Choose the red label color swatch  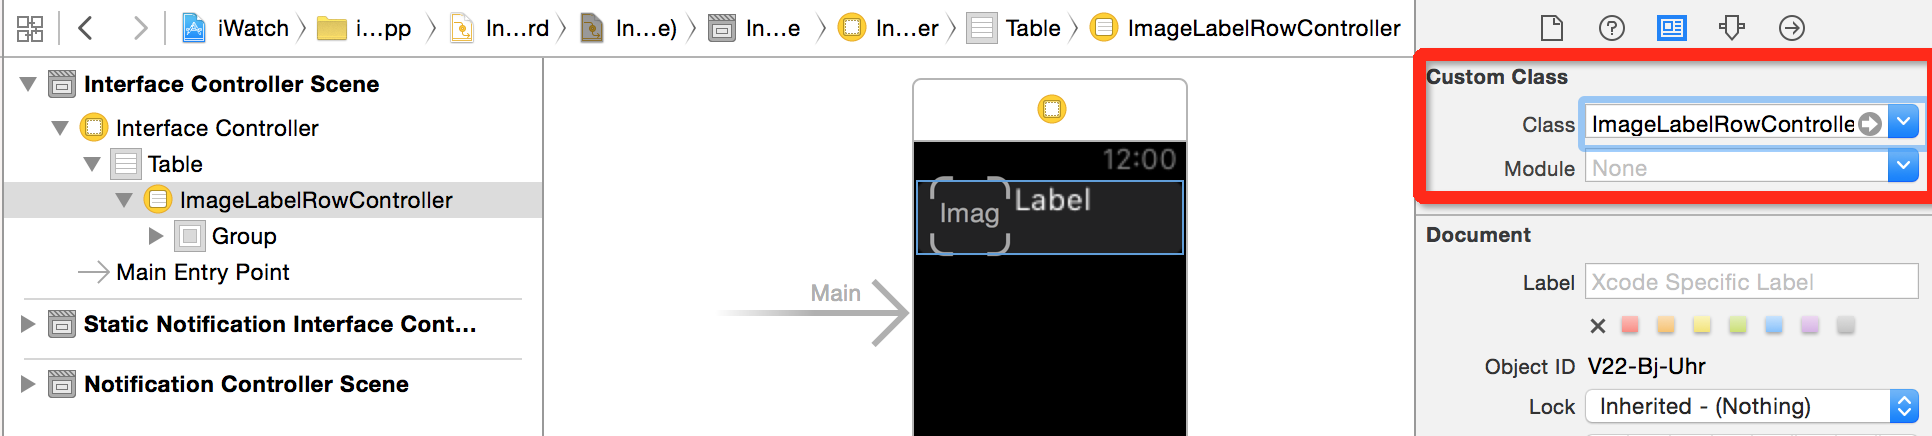(x=1630, y=325)
